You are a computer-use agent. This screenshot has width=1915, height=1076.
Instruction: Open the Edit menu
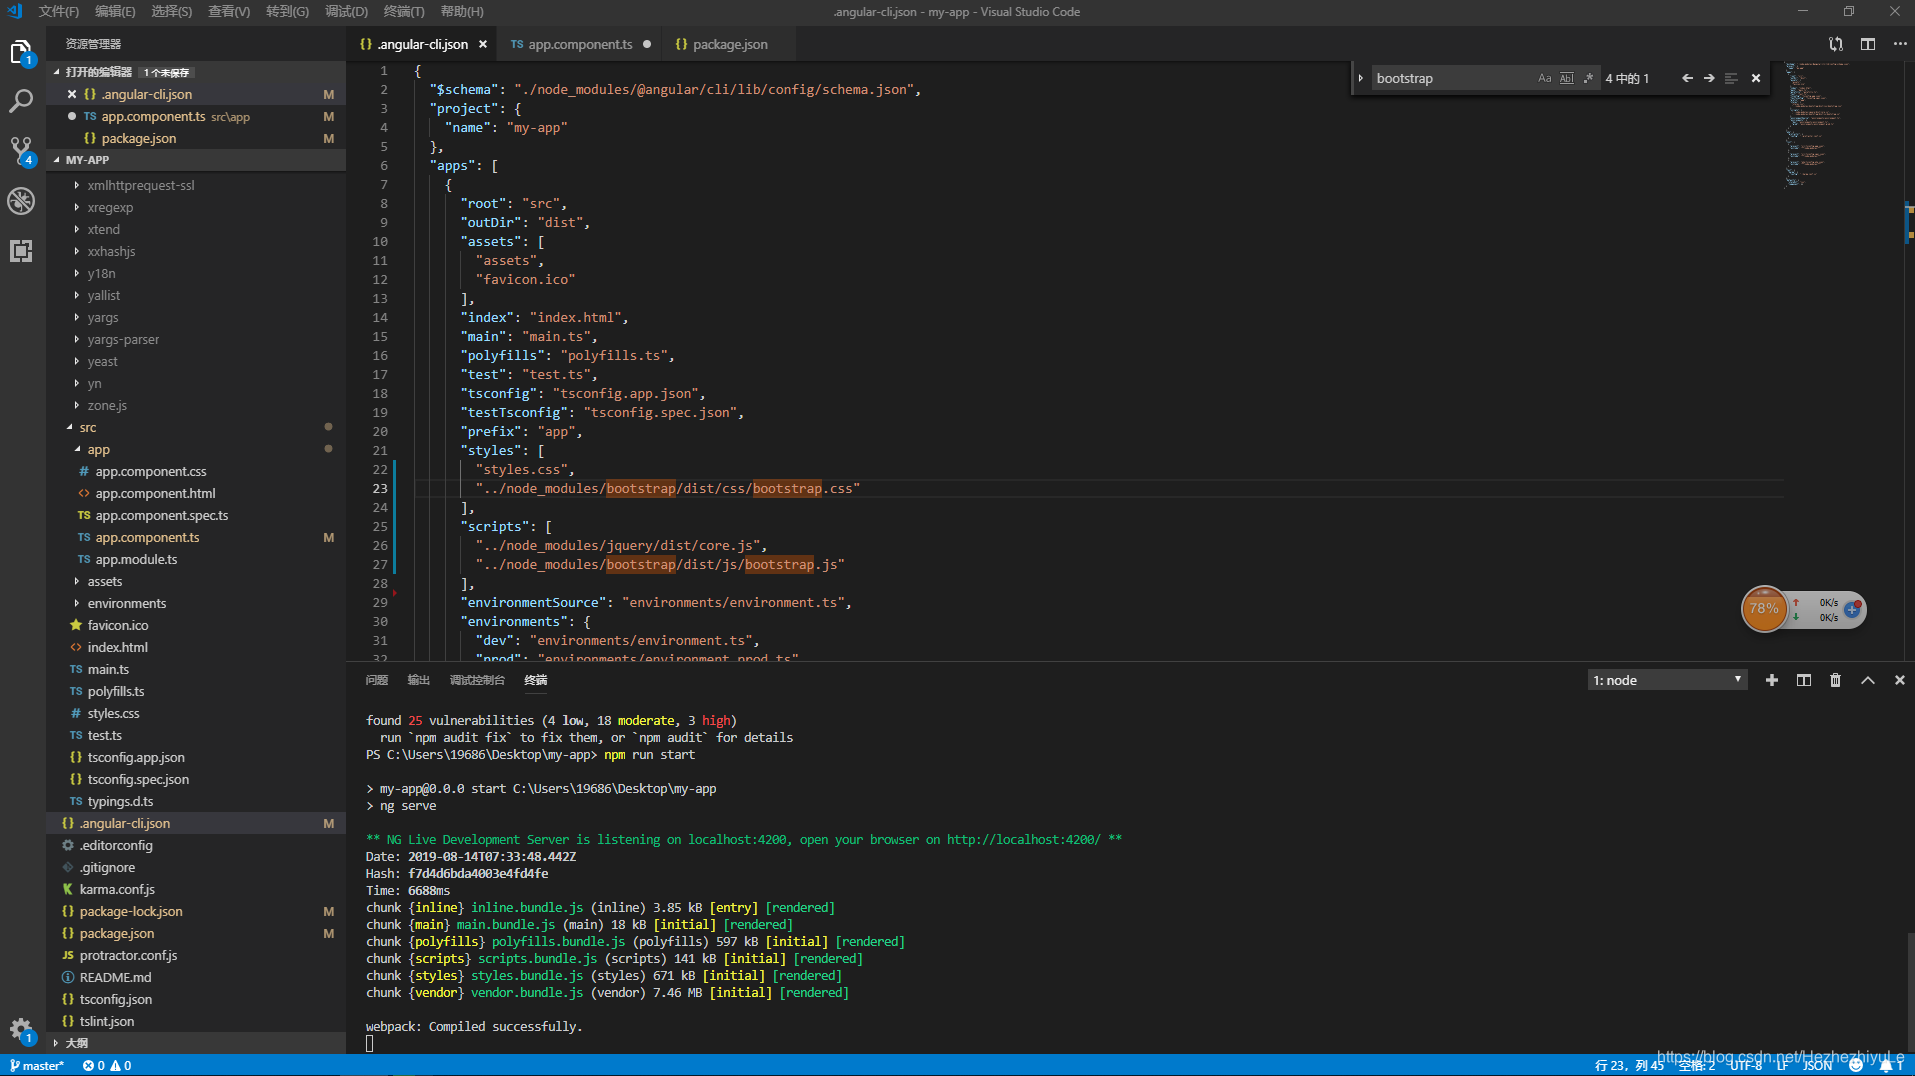coord(115,11)
